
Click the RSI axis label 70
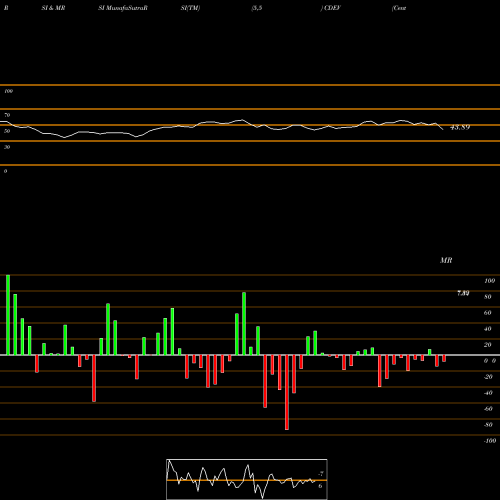7,115
